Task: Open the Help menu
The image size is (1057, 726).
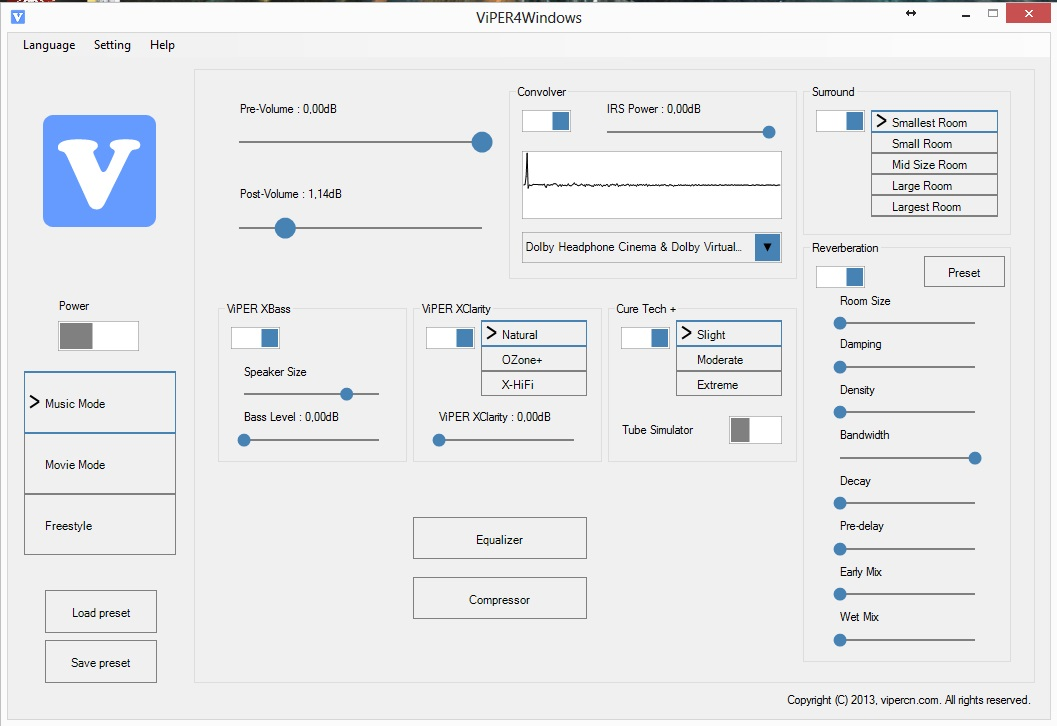Action: coord(162,45)
